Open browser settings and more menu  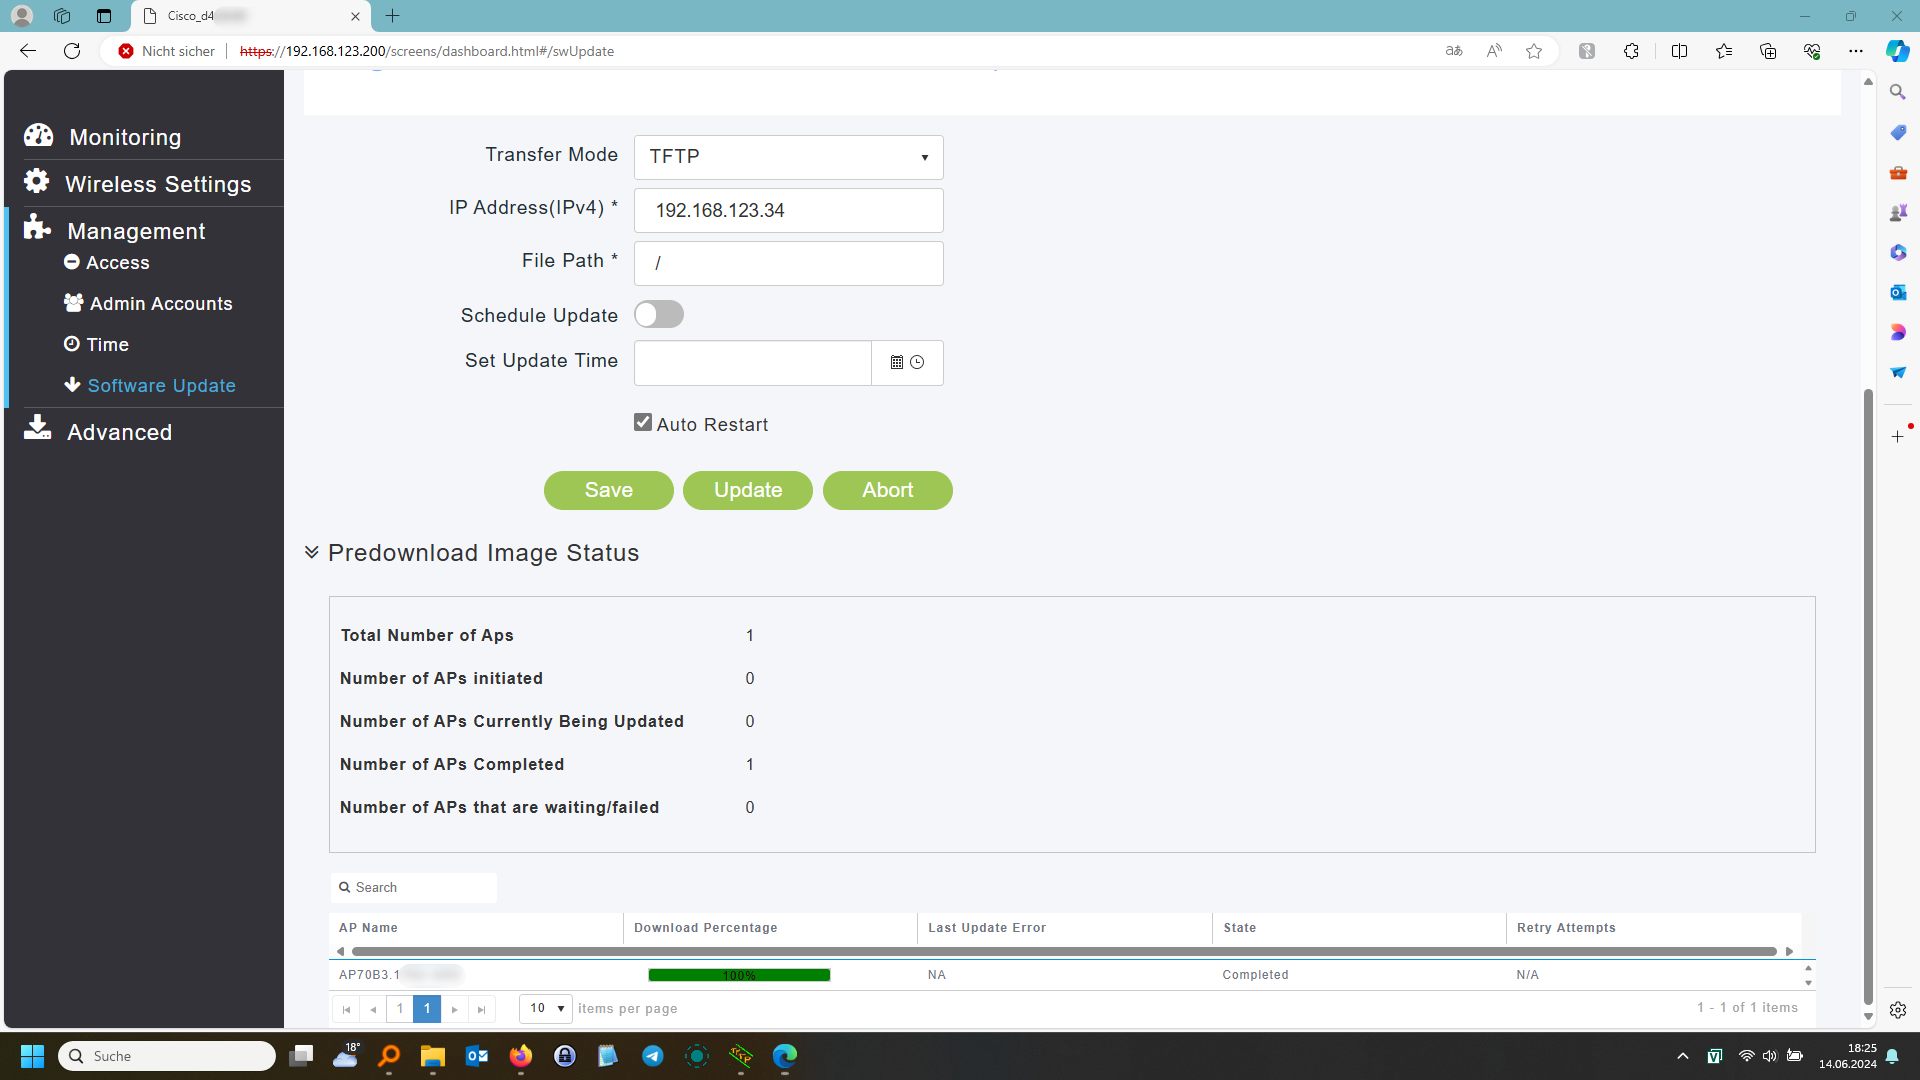1856,51
